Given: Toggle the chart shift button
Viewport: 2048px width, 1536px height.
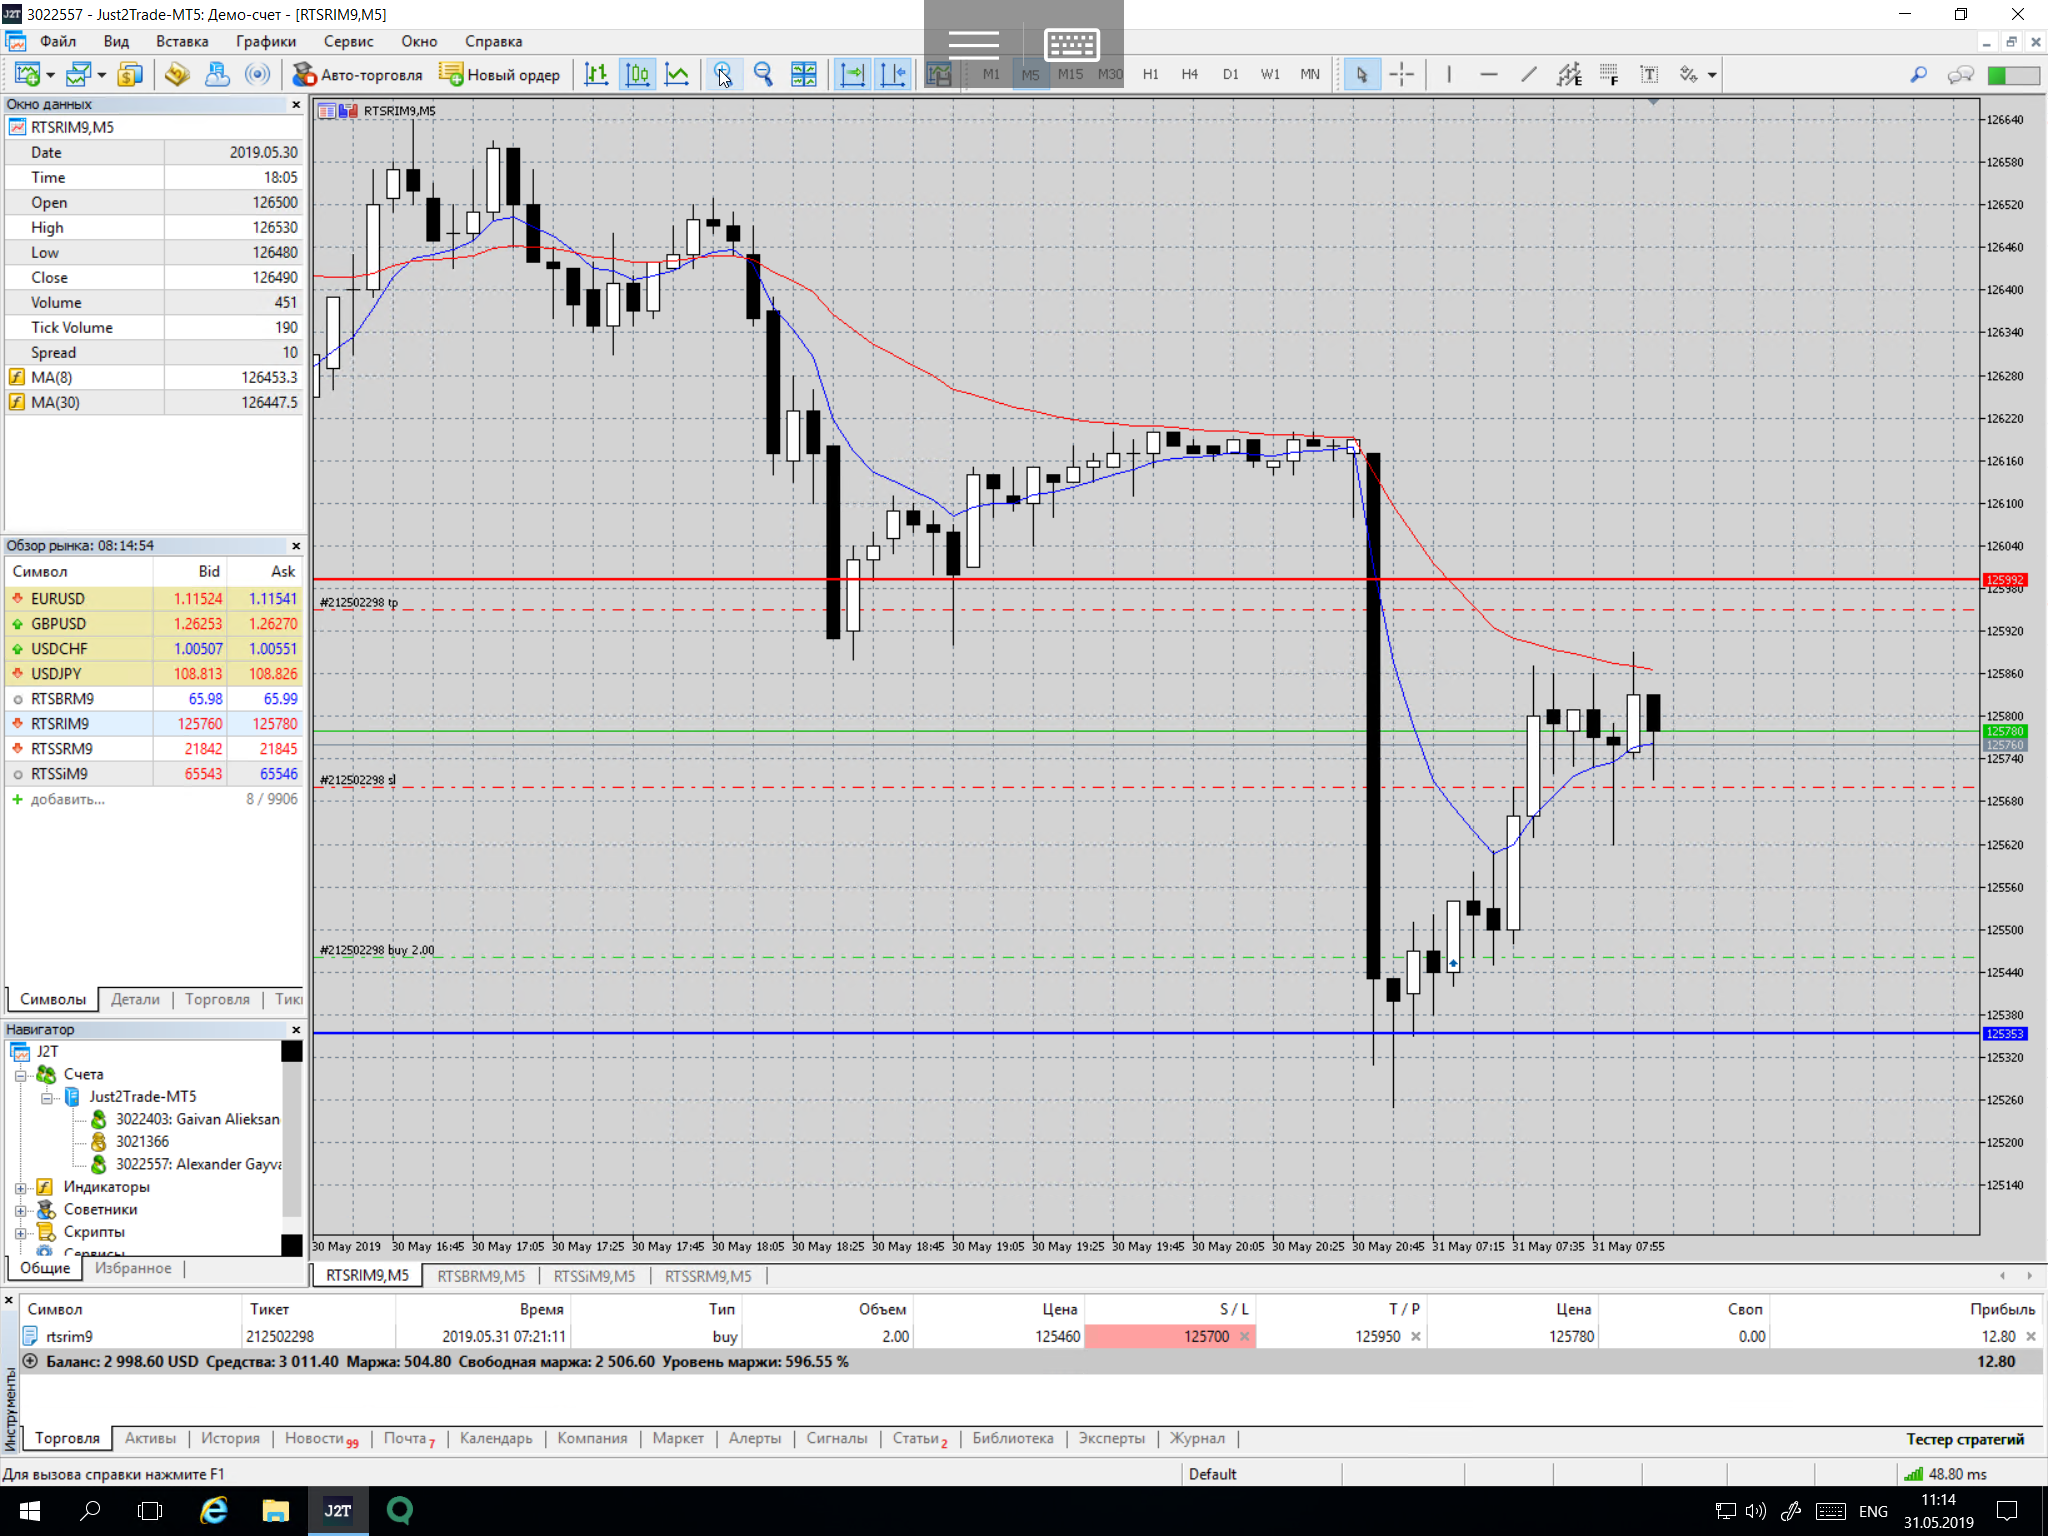Looking at the screenshot, I should [892, 75].
